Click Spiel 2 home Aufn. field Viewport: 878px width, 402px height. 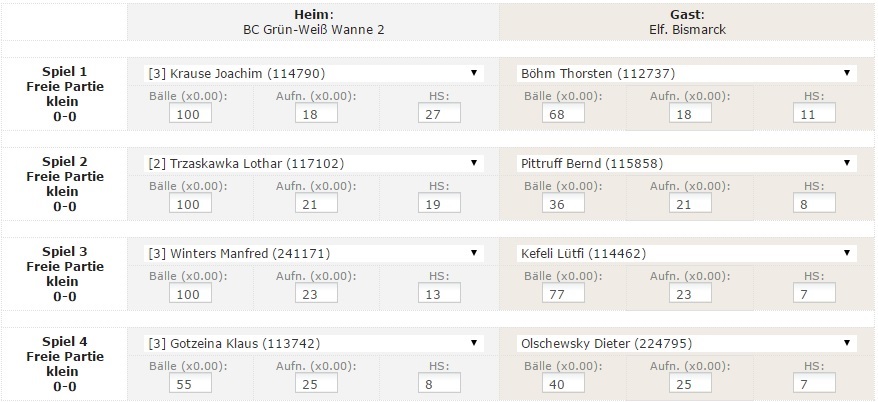[316, 203]
